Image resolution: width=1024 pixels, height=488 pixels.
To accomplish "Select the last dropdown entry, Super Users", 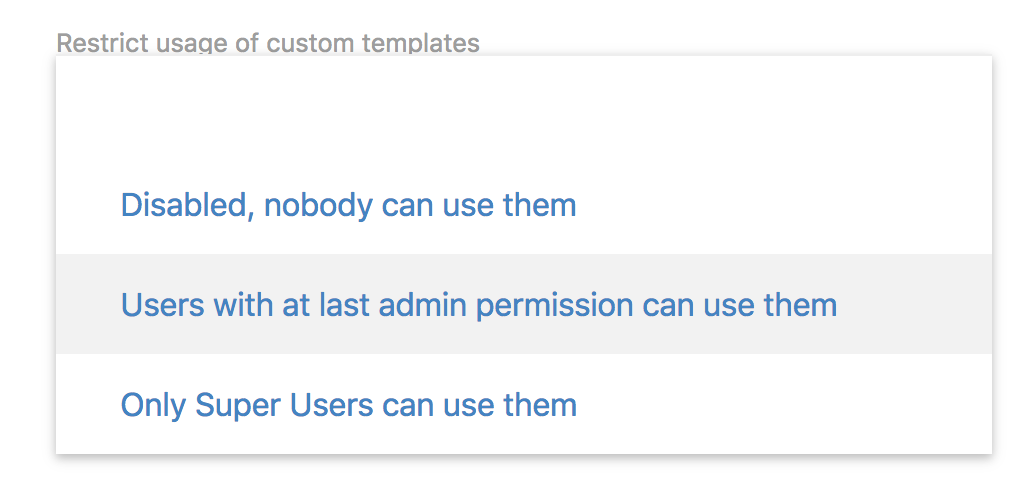I will click(x=348, y=404).
